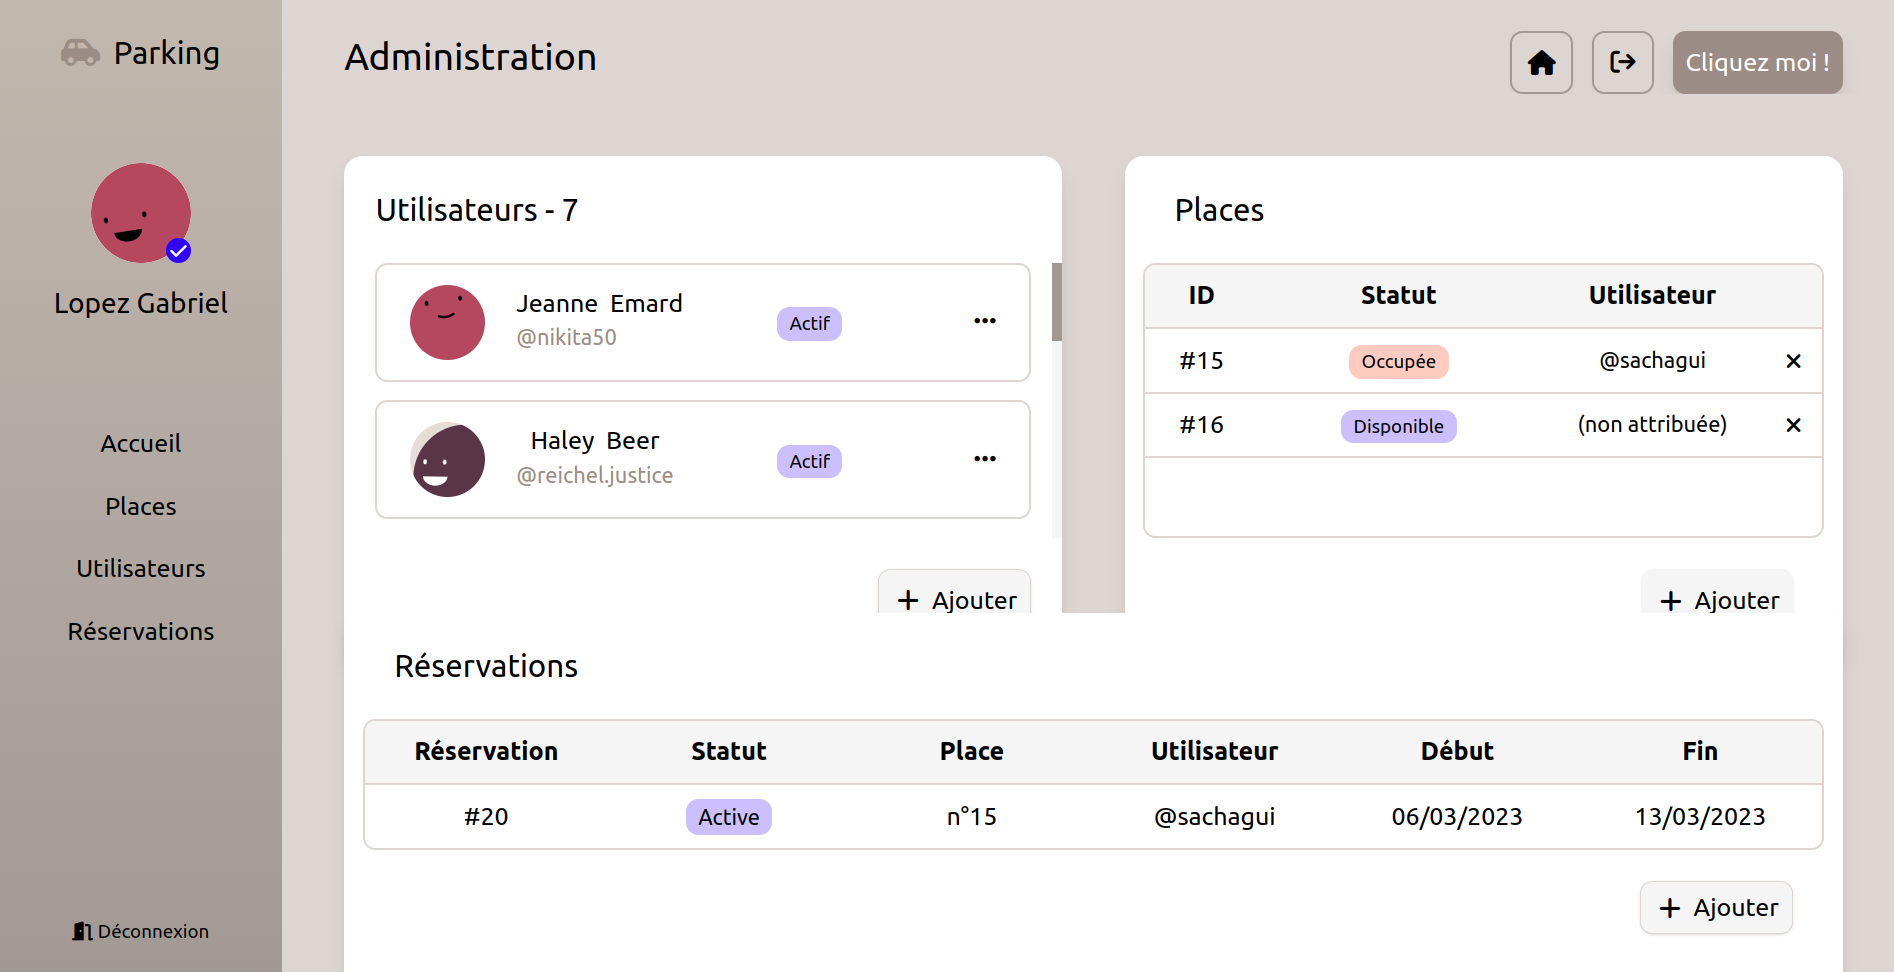Open Utilisateurs in the sidebar menu
This screenshot has height=972, width=1894.
(x=141, y=568)
